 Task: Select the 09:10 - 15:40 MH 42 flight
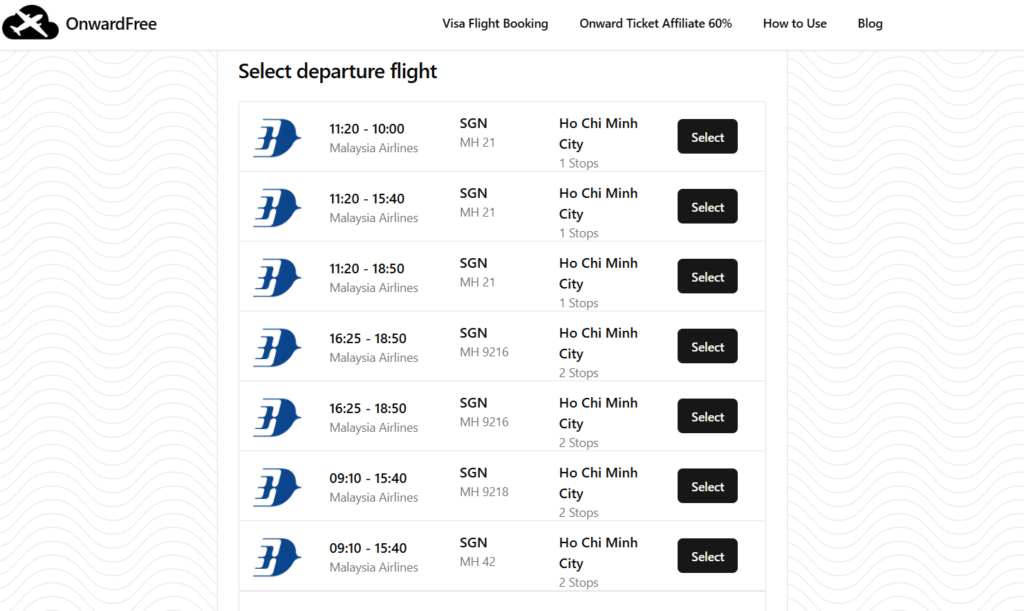(x=707, y=556)
